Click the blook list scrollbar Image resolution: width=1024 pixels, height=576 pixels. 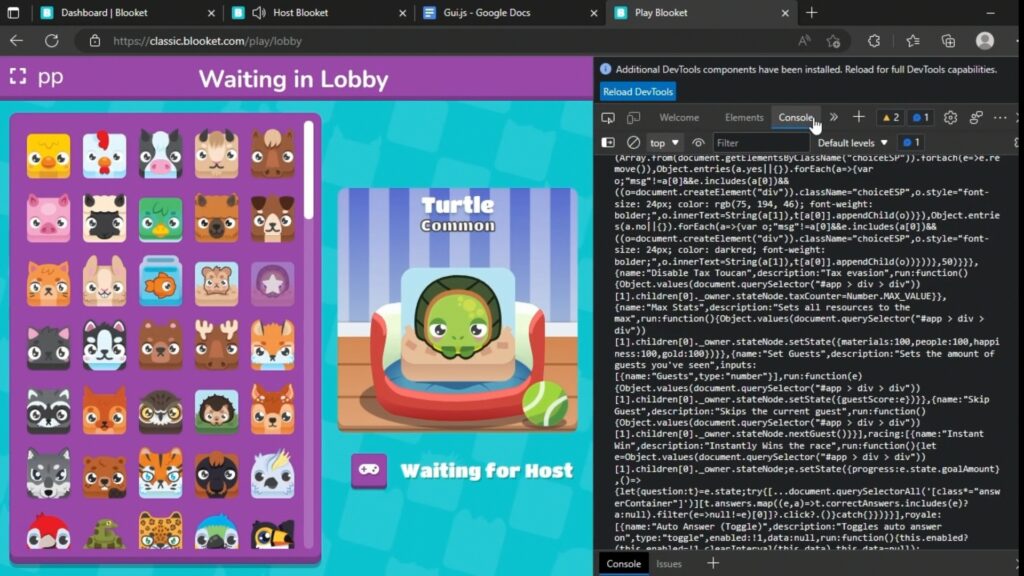[x=308, y=170]
